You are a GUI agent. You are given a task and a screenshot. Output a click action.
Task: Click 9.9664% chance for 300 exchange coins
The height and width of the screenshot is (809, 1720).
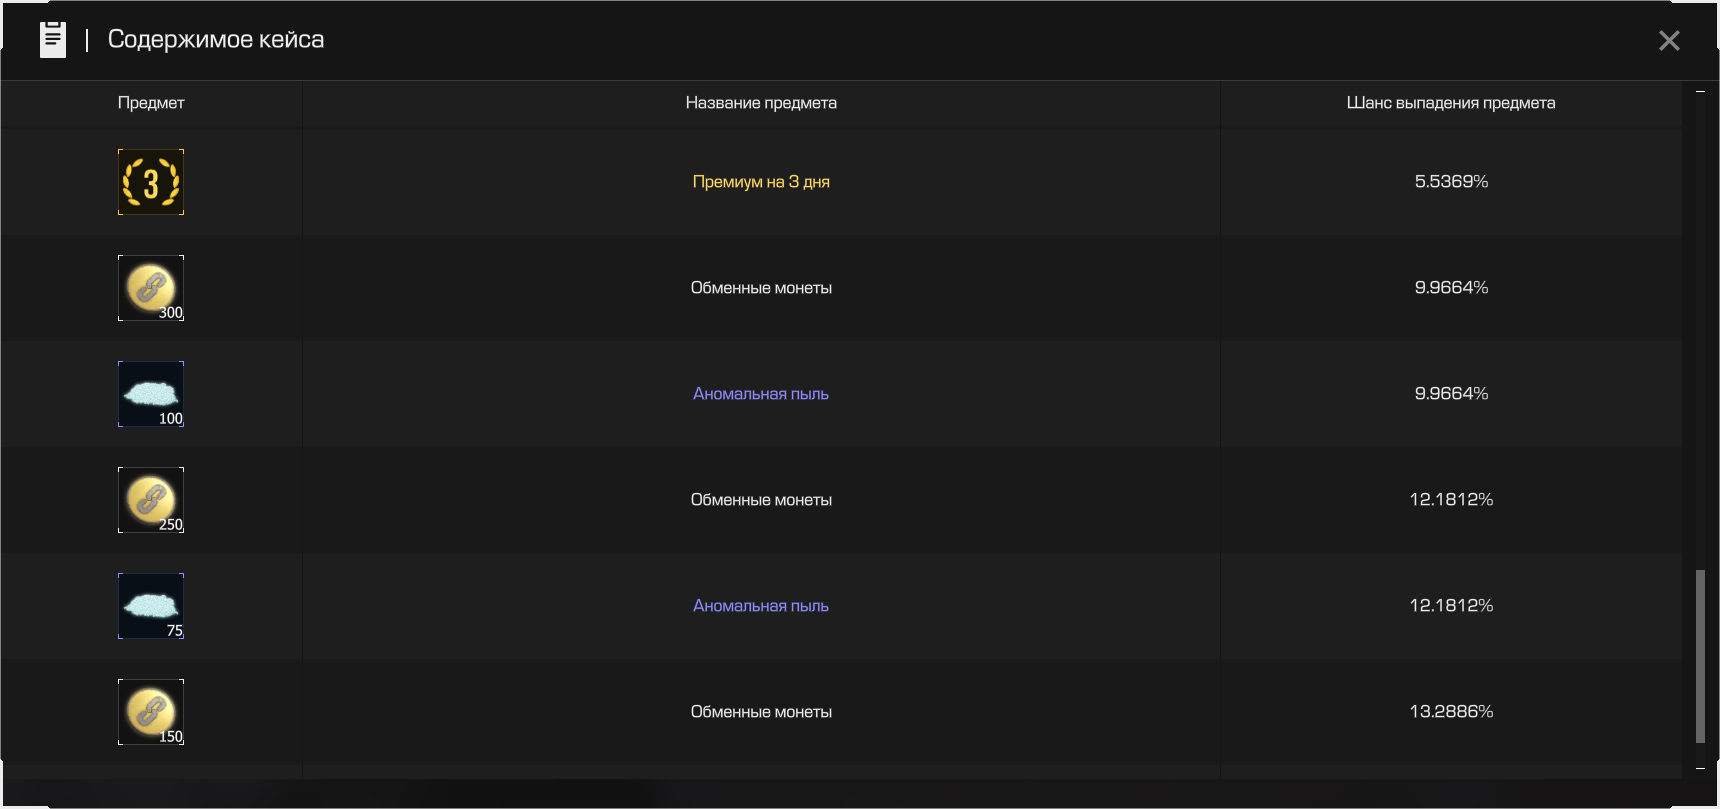pyautogui.click(x=1451, y=288)
